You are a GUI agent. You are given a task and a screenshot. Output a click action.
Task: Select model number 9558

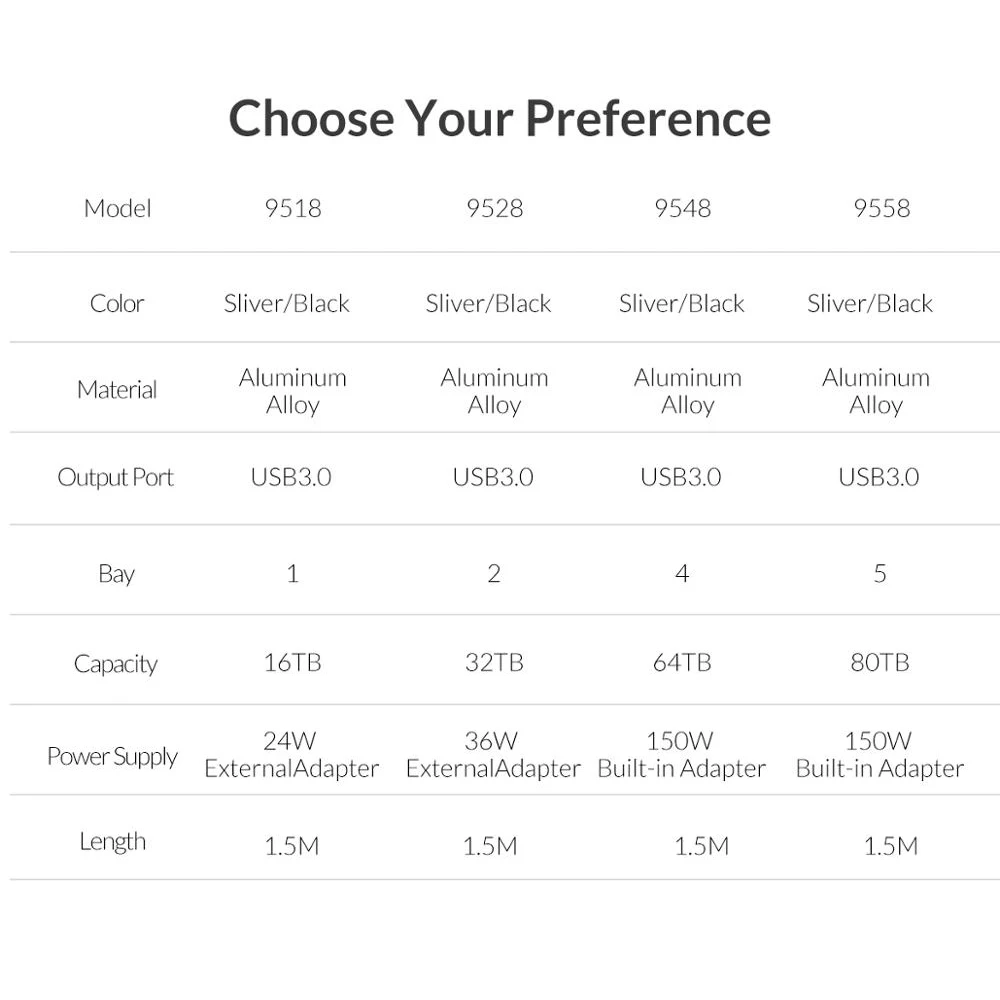tap(881, 208)
